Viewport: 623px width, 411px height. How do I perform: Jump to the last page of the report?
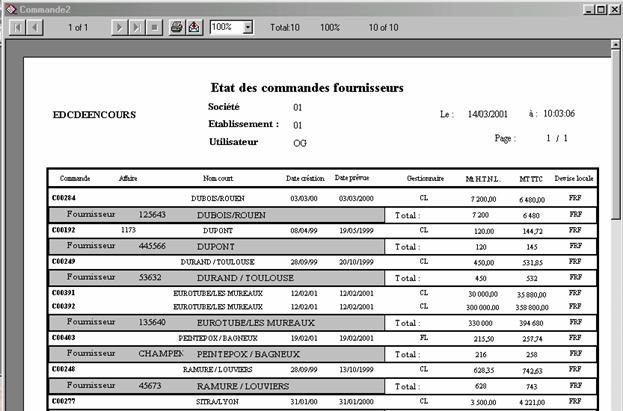137,27
